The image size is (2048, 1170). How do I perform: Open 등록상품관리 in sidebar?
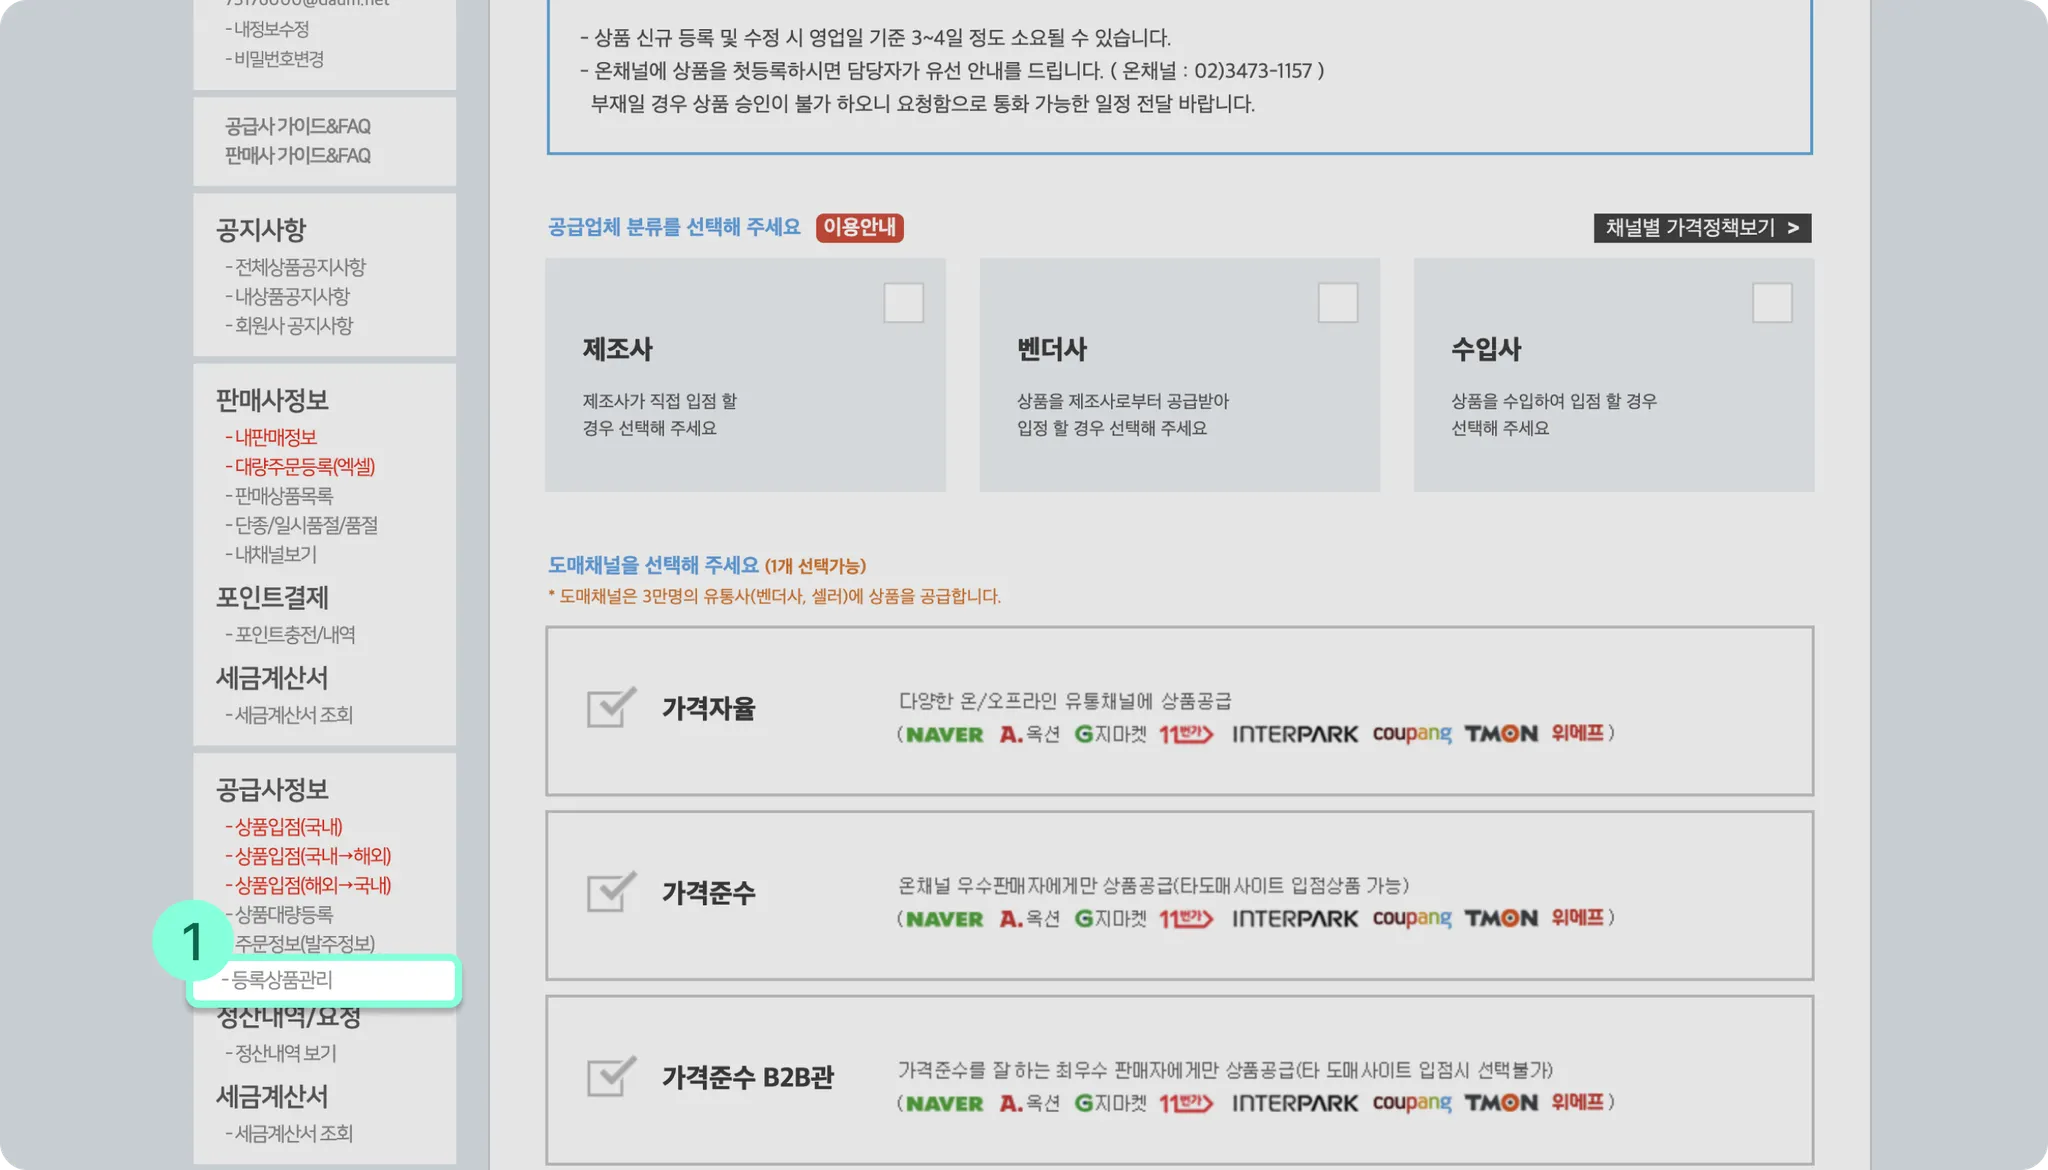(x=282, y=980)
